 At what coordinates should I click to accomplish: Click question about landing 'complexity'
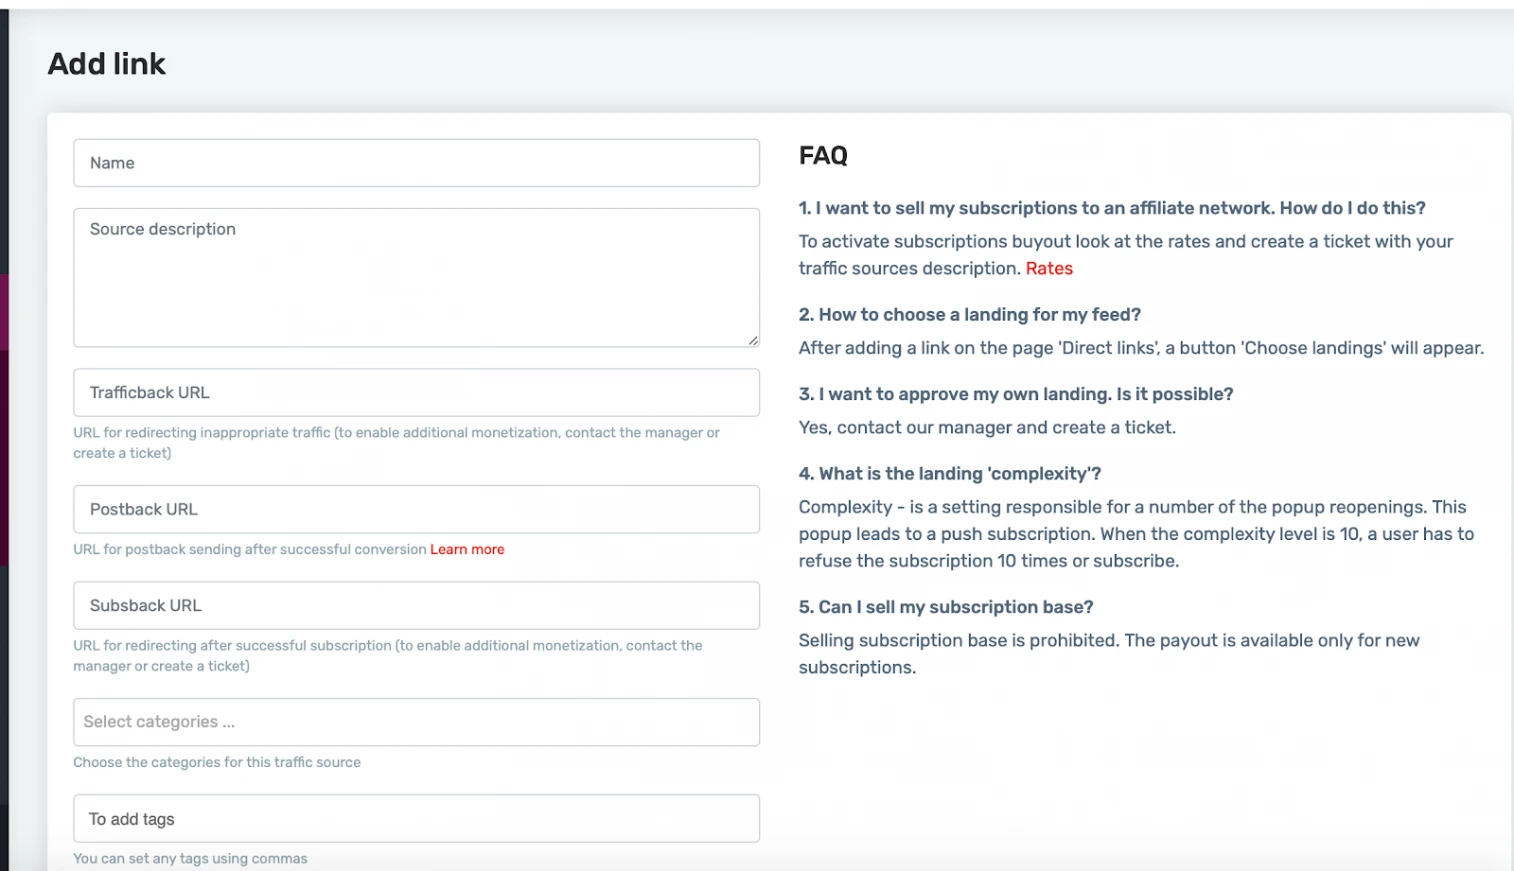(x=949, y=474)
